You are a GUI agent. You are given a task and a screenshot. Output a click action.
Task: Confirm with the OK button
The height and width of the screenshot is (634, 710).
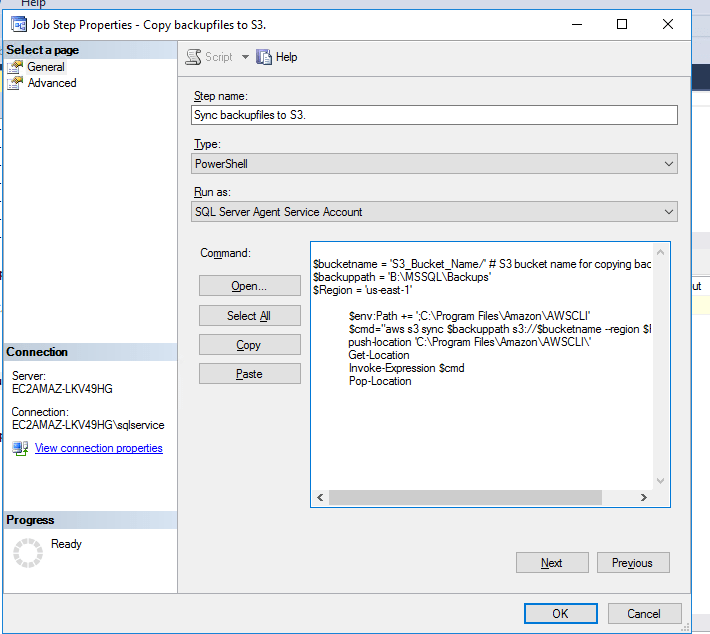coord(560,613)
